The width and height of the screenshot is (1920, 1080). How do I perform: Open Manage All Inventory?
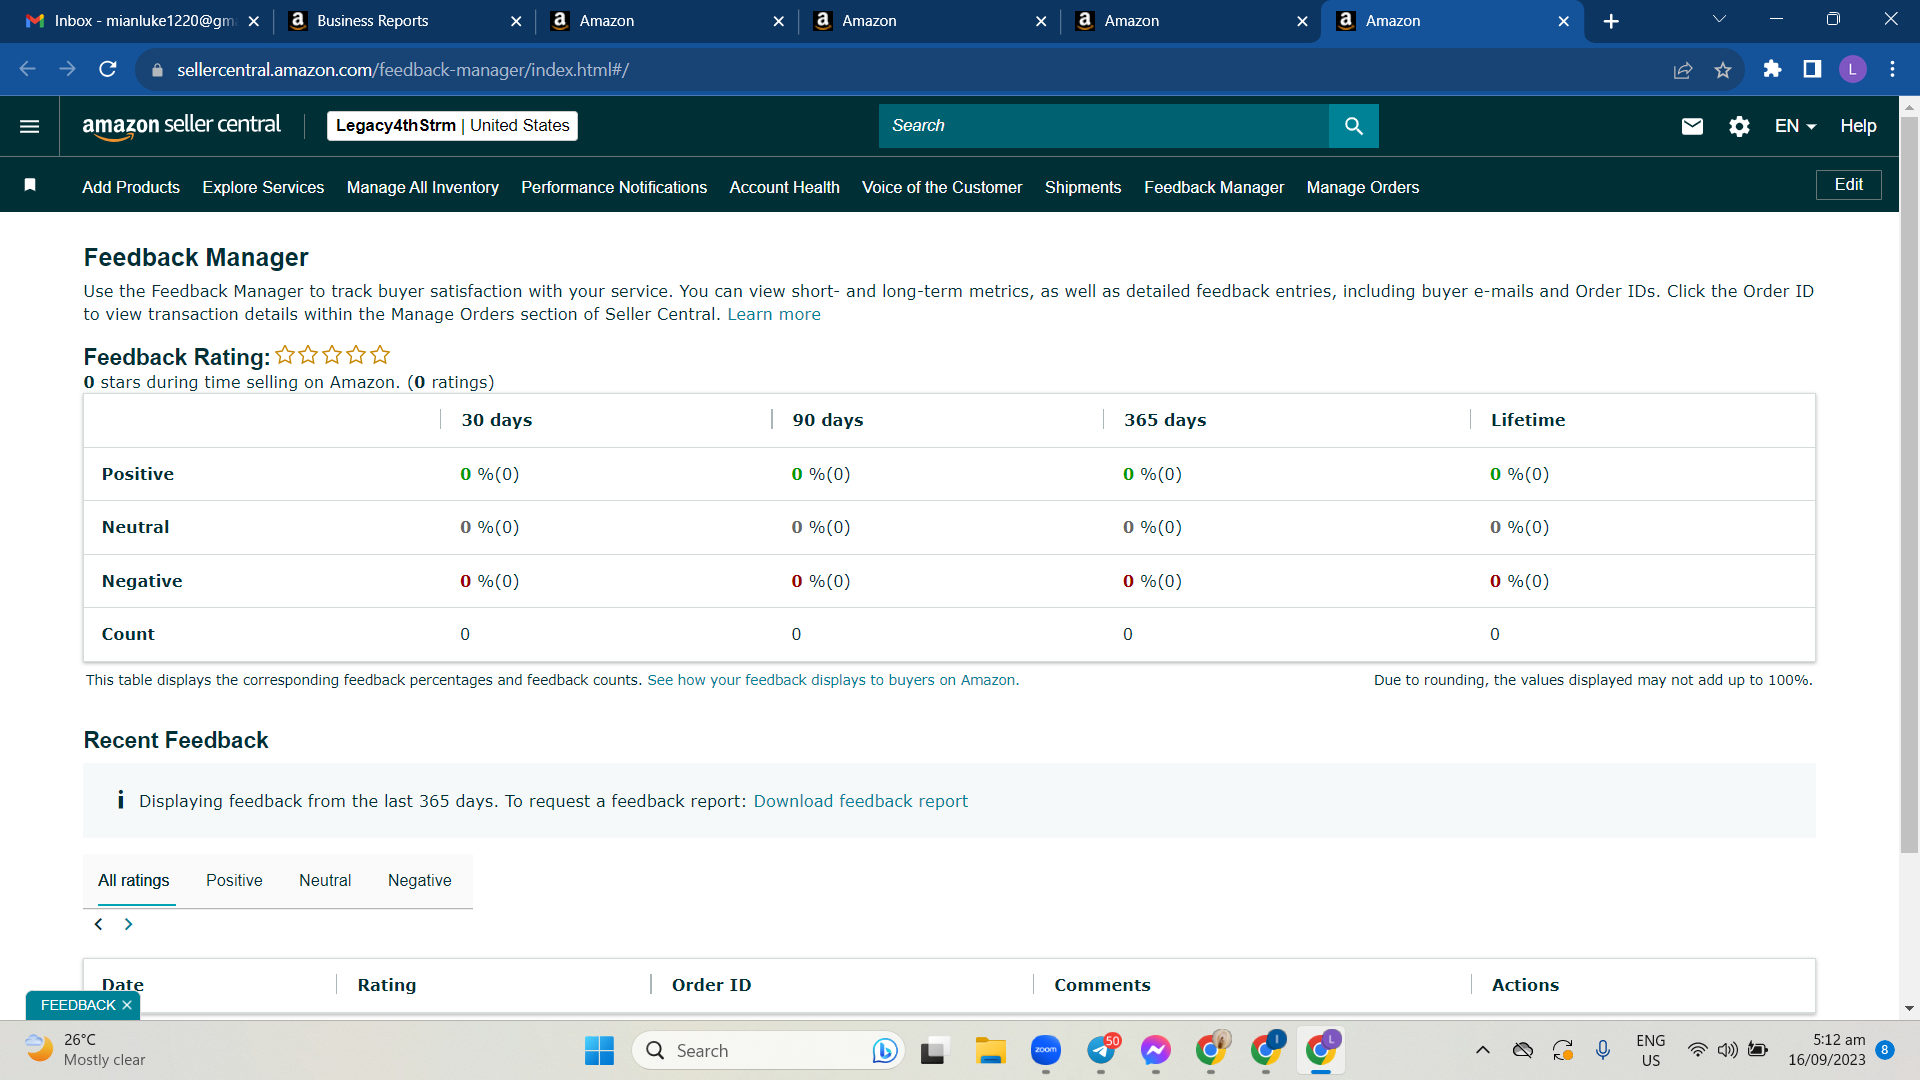(423, 187)
